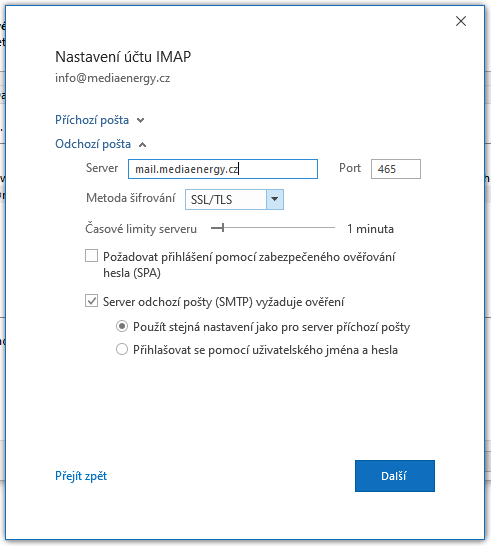The height and width of the screenshot is (546, 491).
Task: Collapse the Odchozí pošta section chevron
Action: pyautogui.click(x=142, y=145)
